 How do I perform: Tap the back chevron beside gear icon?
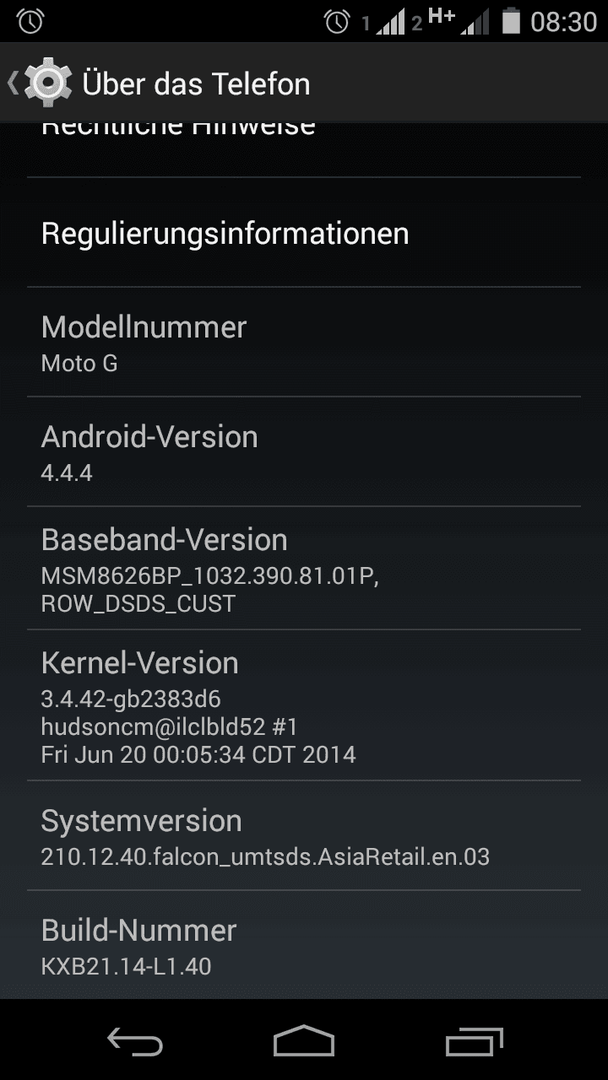(12, 83)
